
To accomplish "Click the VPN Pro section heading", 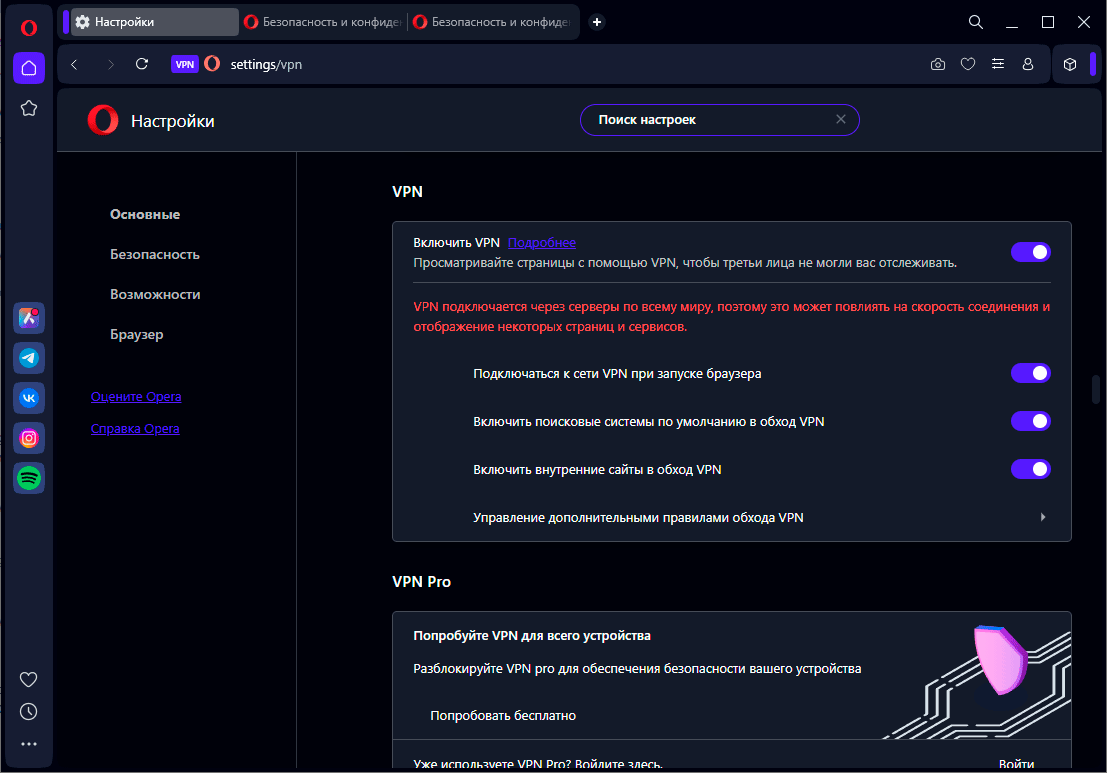I will point(421,582).
